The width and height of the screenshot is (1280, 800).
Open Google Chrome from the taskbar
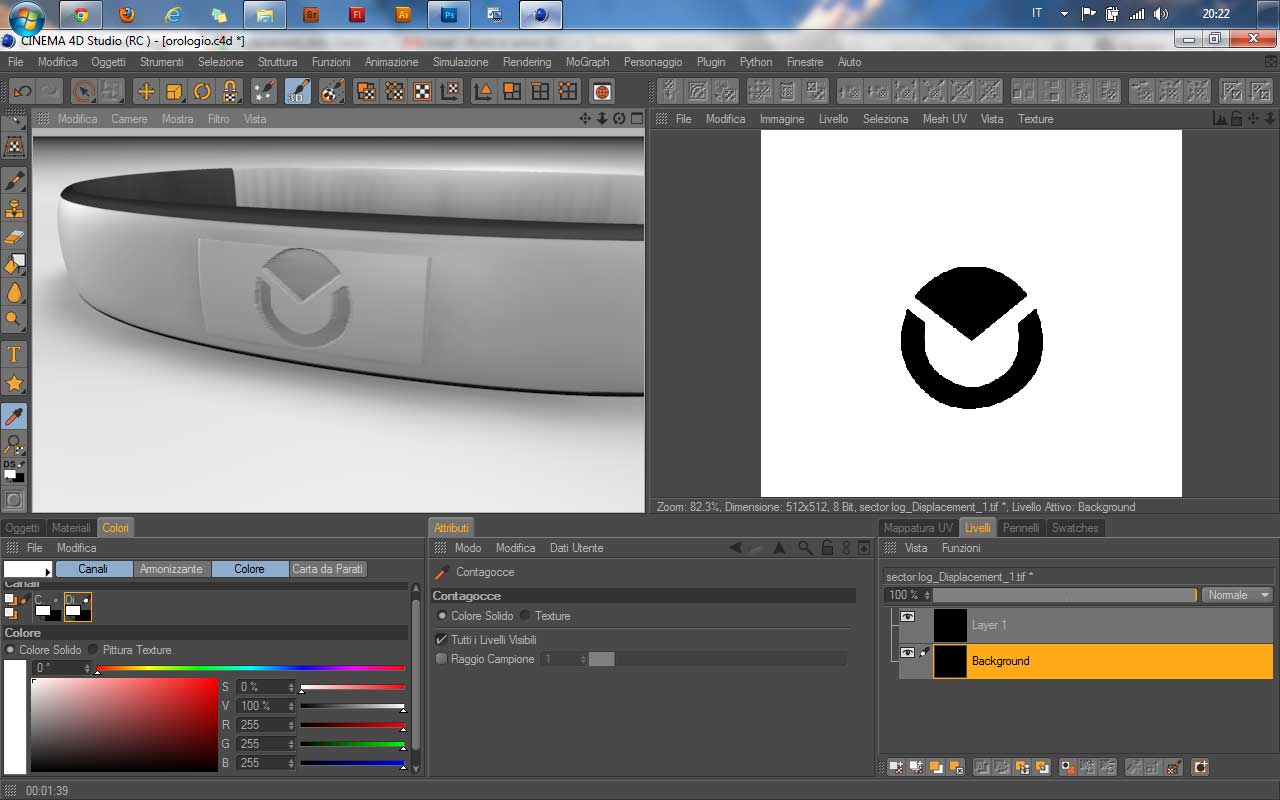(81, 15)
